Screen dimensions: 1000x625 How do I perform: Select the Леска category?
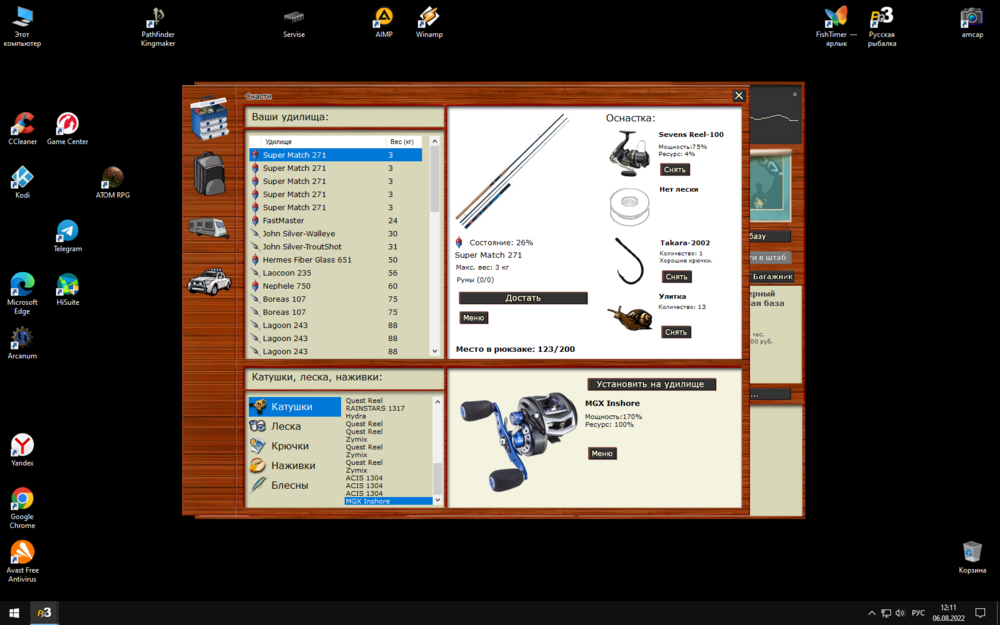[286, 426]
